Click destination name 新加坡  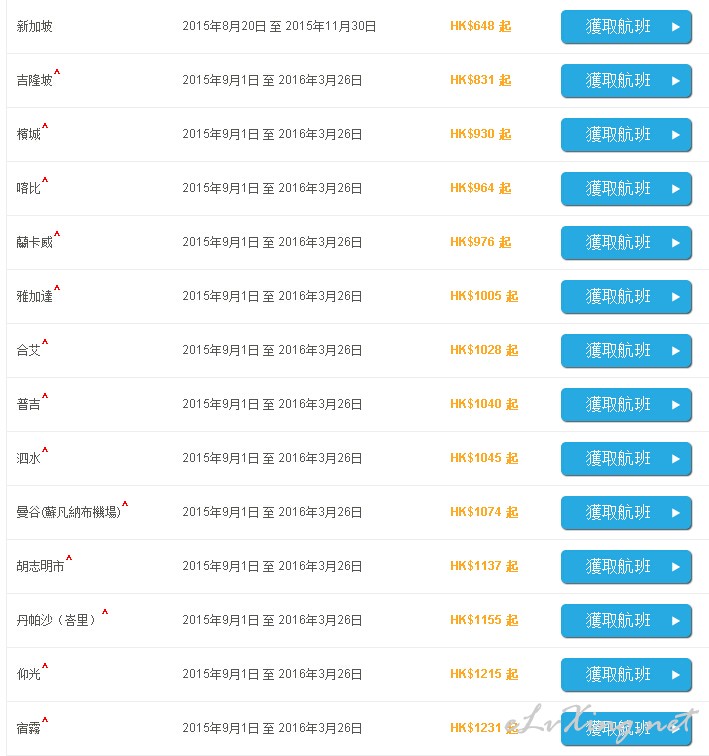[34, 26]
